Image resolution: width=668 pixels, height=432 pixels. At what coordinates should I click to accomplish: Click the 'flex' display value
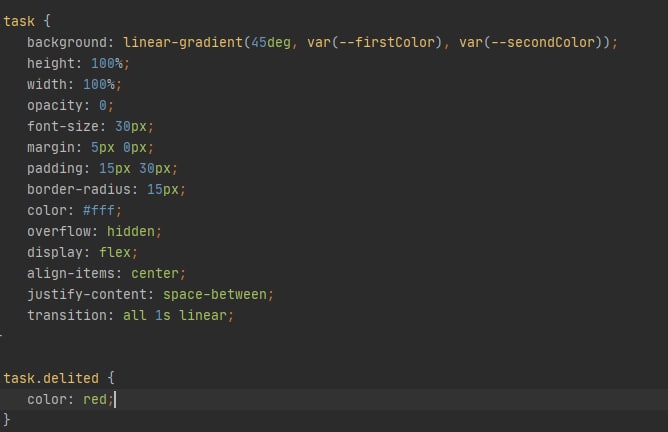115,252
